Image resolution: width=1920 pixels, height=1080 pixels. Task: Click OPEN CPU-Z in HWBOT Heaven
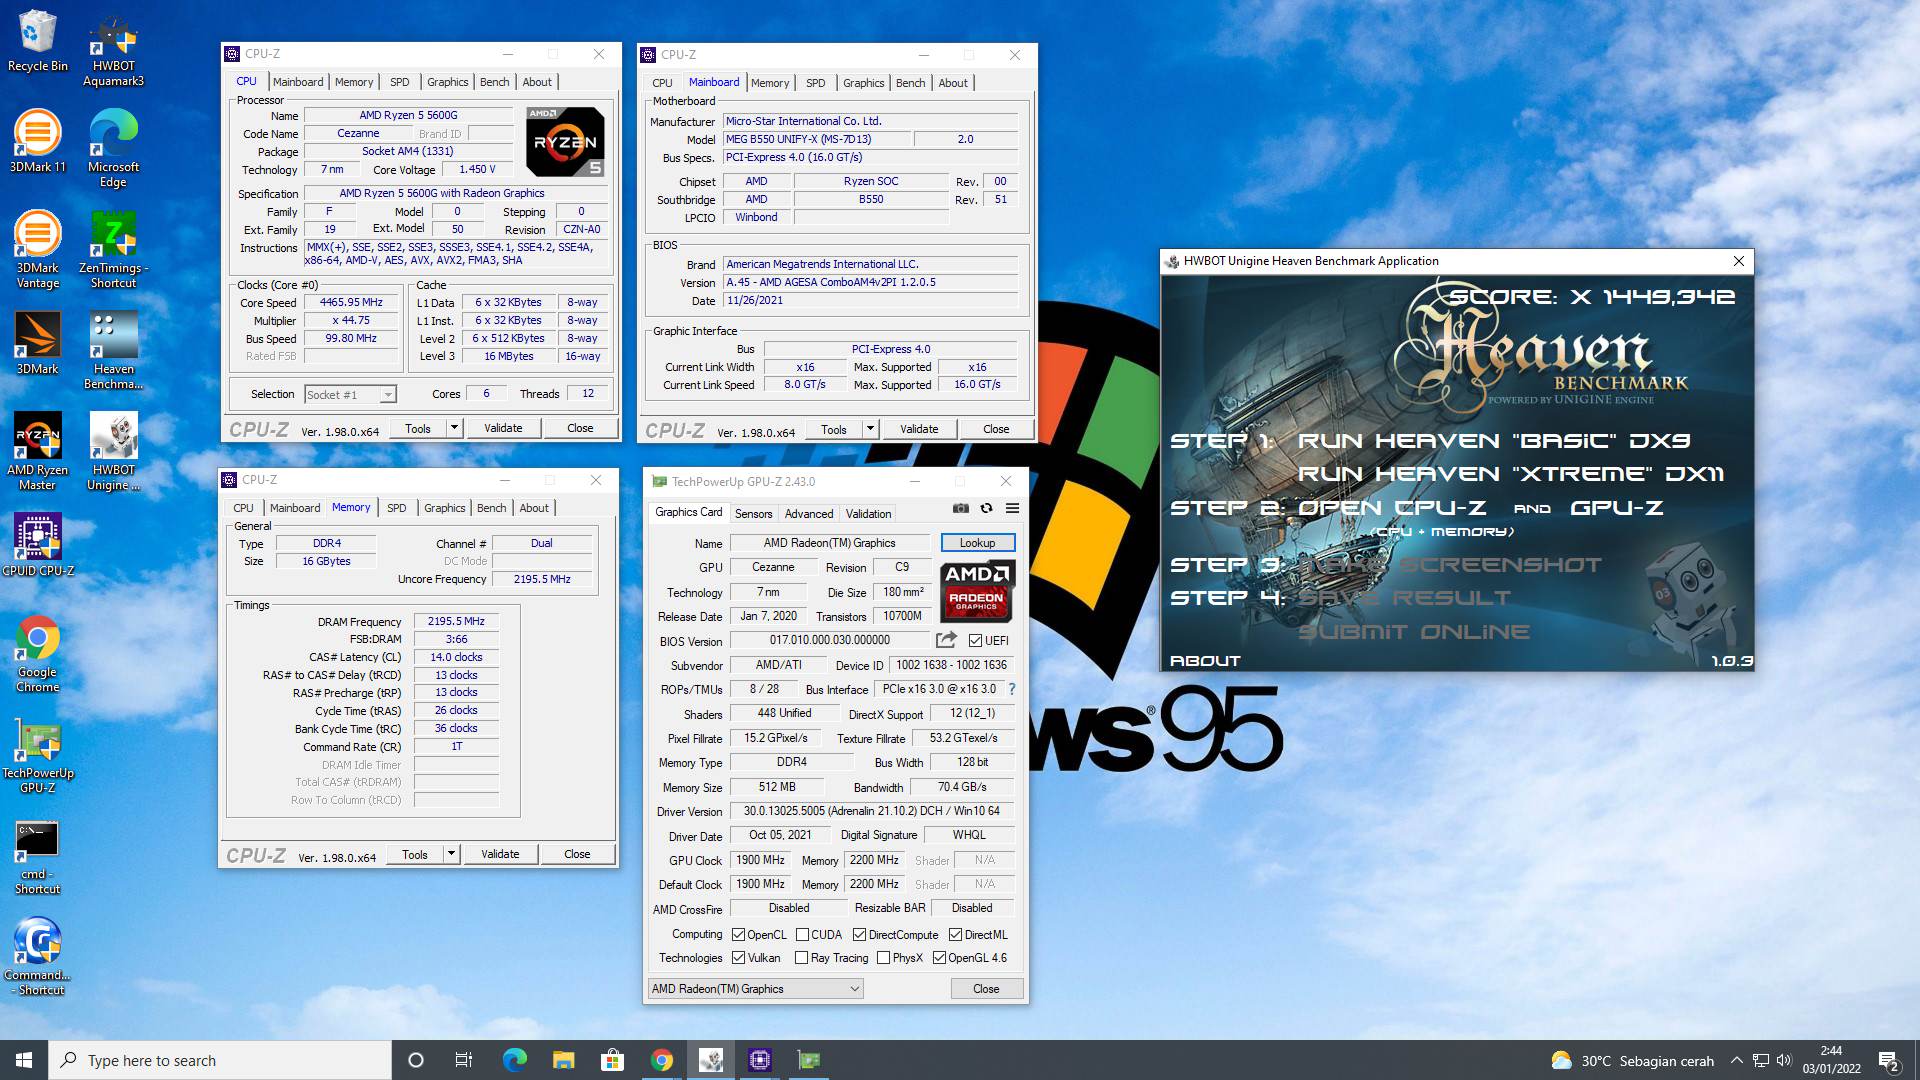pyautogui.click(x=1392, y=508)
